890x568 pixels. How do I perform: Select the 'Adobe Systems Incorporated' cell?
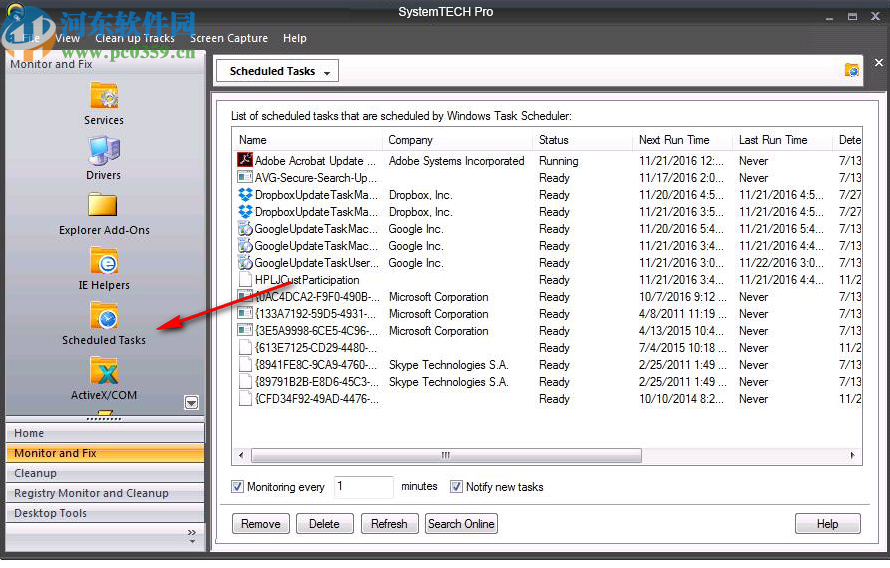click(x=456, y=161)
